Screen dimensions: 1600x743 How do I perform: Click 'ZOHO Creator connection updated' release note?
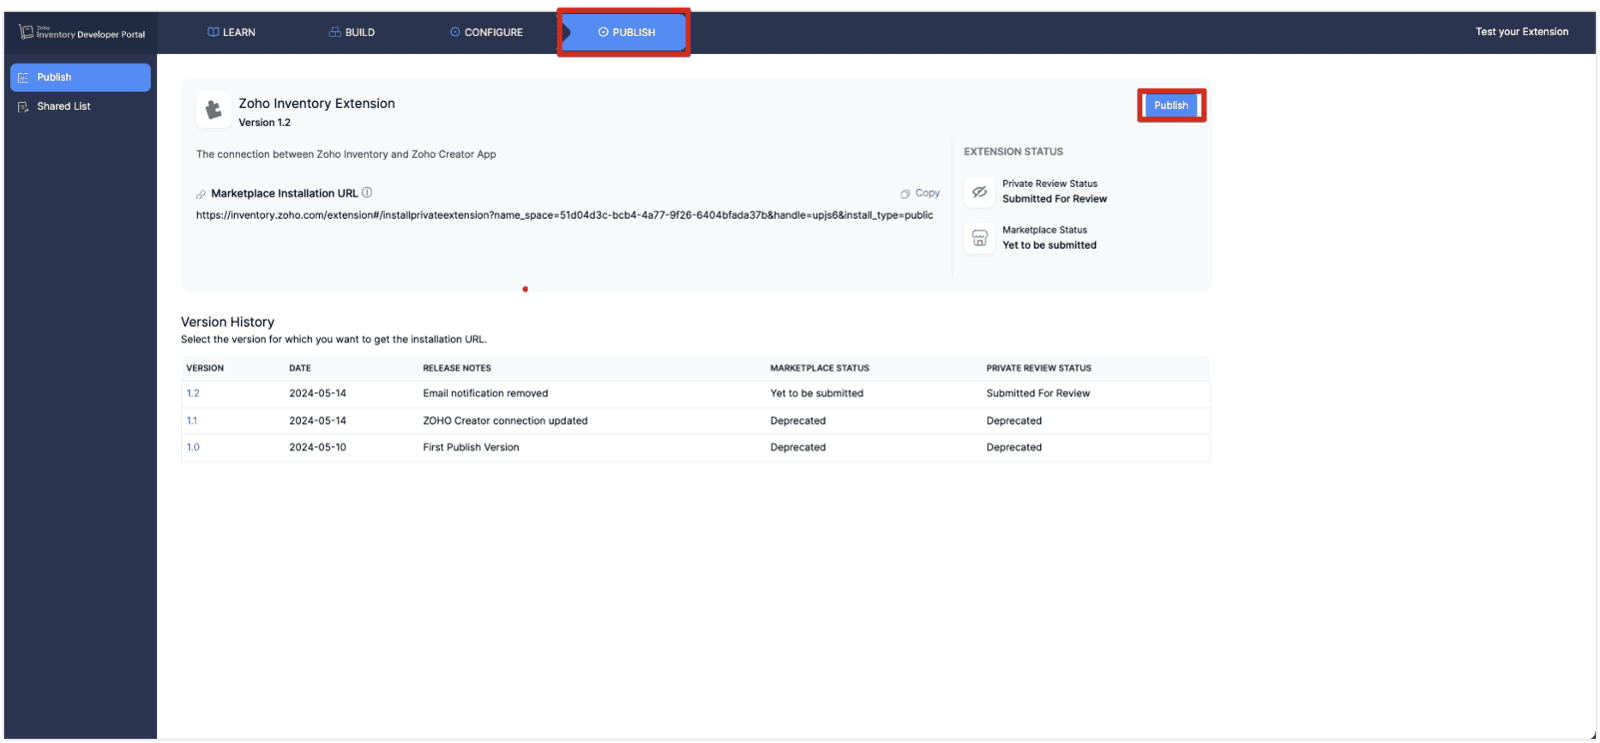point(505,421)
